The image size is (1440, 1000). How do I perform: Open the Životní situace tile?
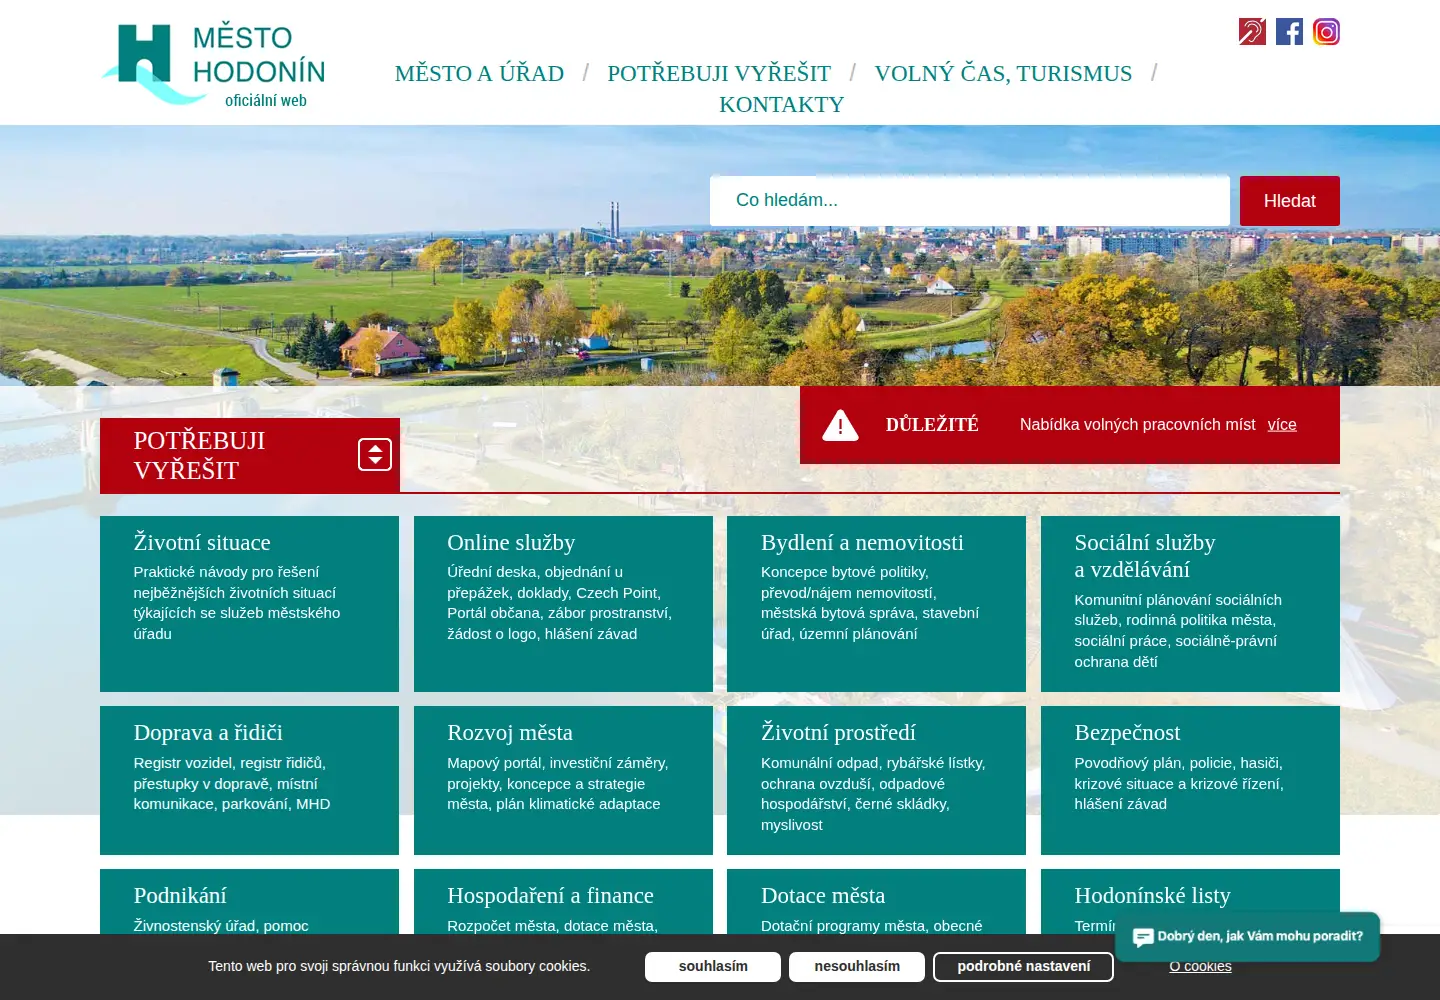(249, 604)
